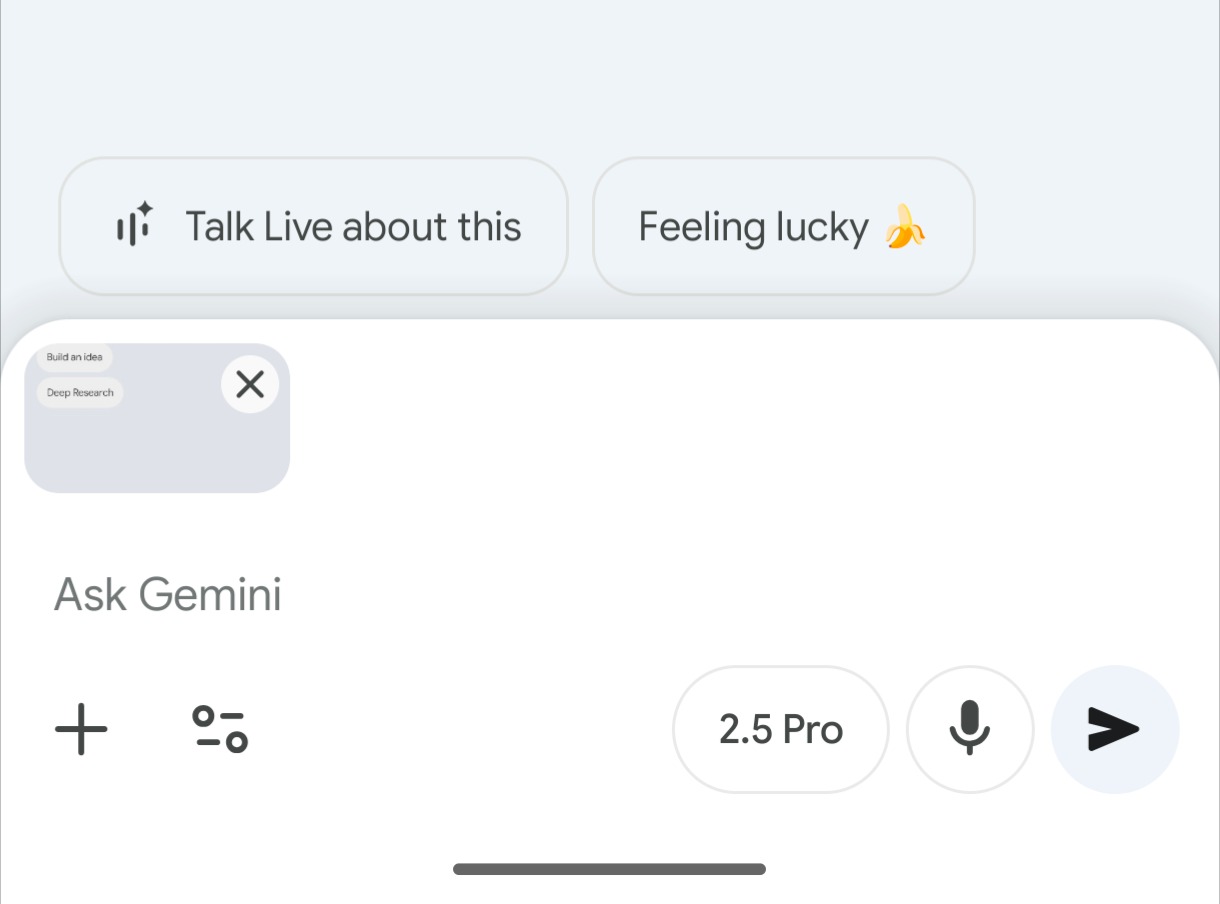Remove the attached image with the X
Screen dimensions: 1220x904
pos(250,384)
